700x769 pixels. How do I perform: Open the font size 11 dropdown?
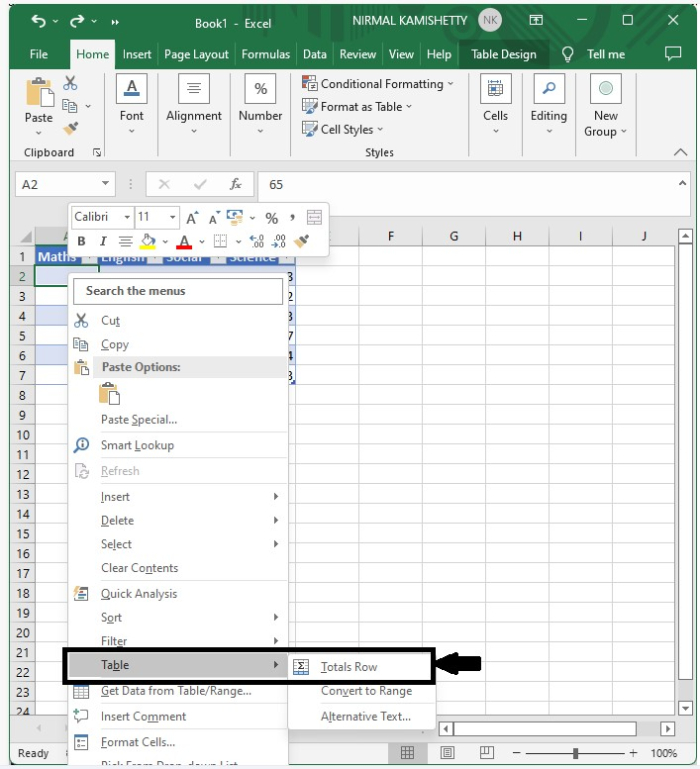173,217
